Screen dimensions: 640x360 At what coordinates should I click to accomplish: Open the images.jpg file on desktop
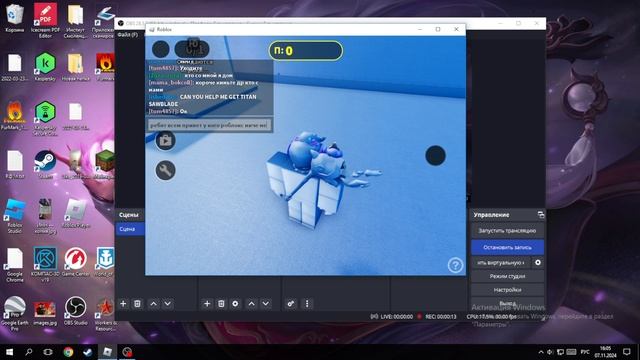pos(45,313)
